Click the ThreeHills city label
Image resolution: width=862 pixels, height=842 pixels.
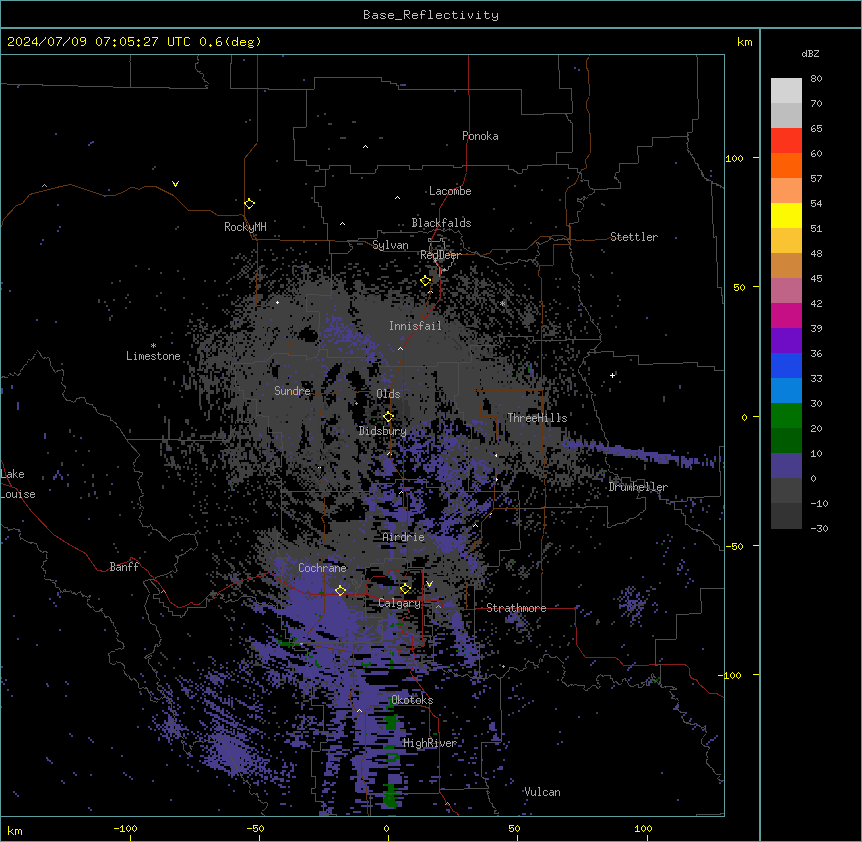537,418
